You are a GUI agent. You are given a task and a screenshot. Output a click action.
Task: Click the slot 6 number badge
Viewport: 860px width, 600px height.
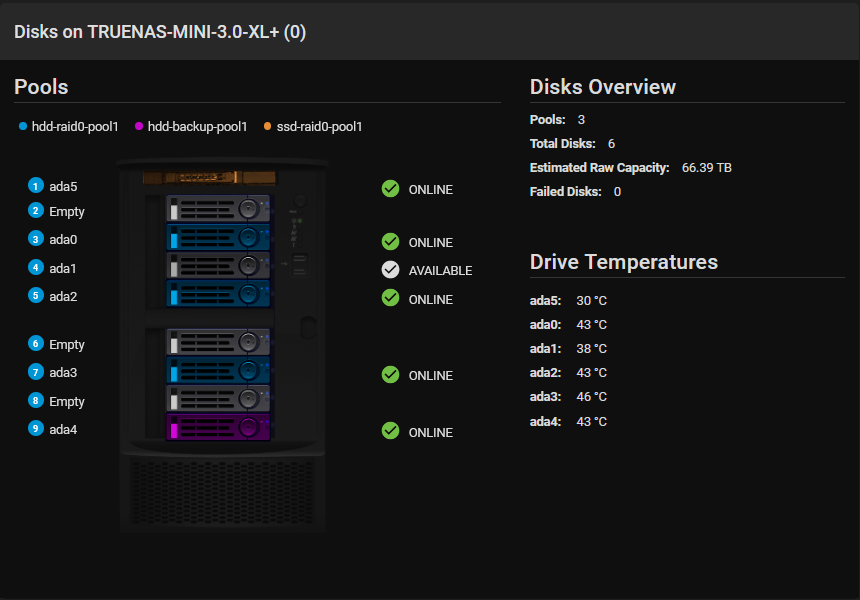(36, 344)
